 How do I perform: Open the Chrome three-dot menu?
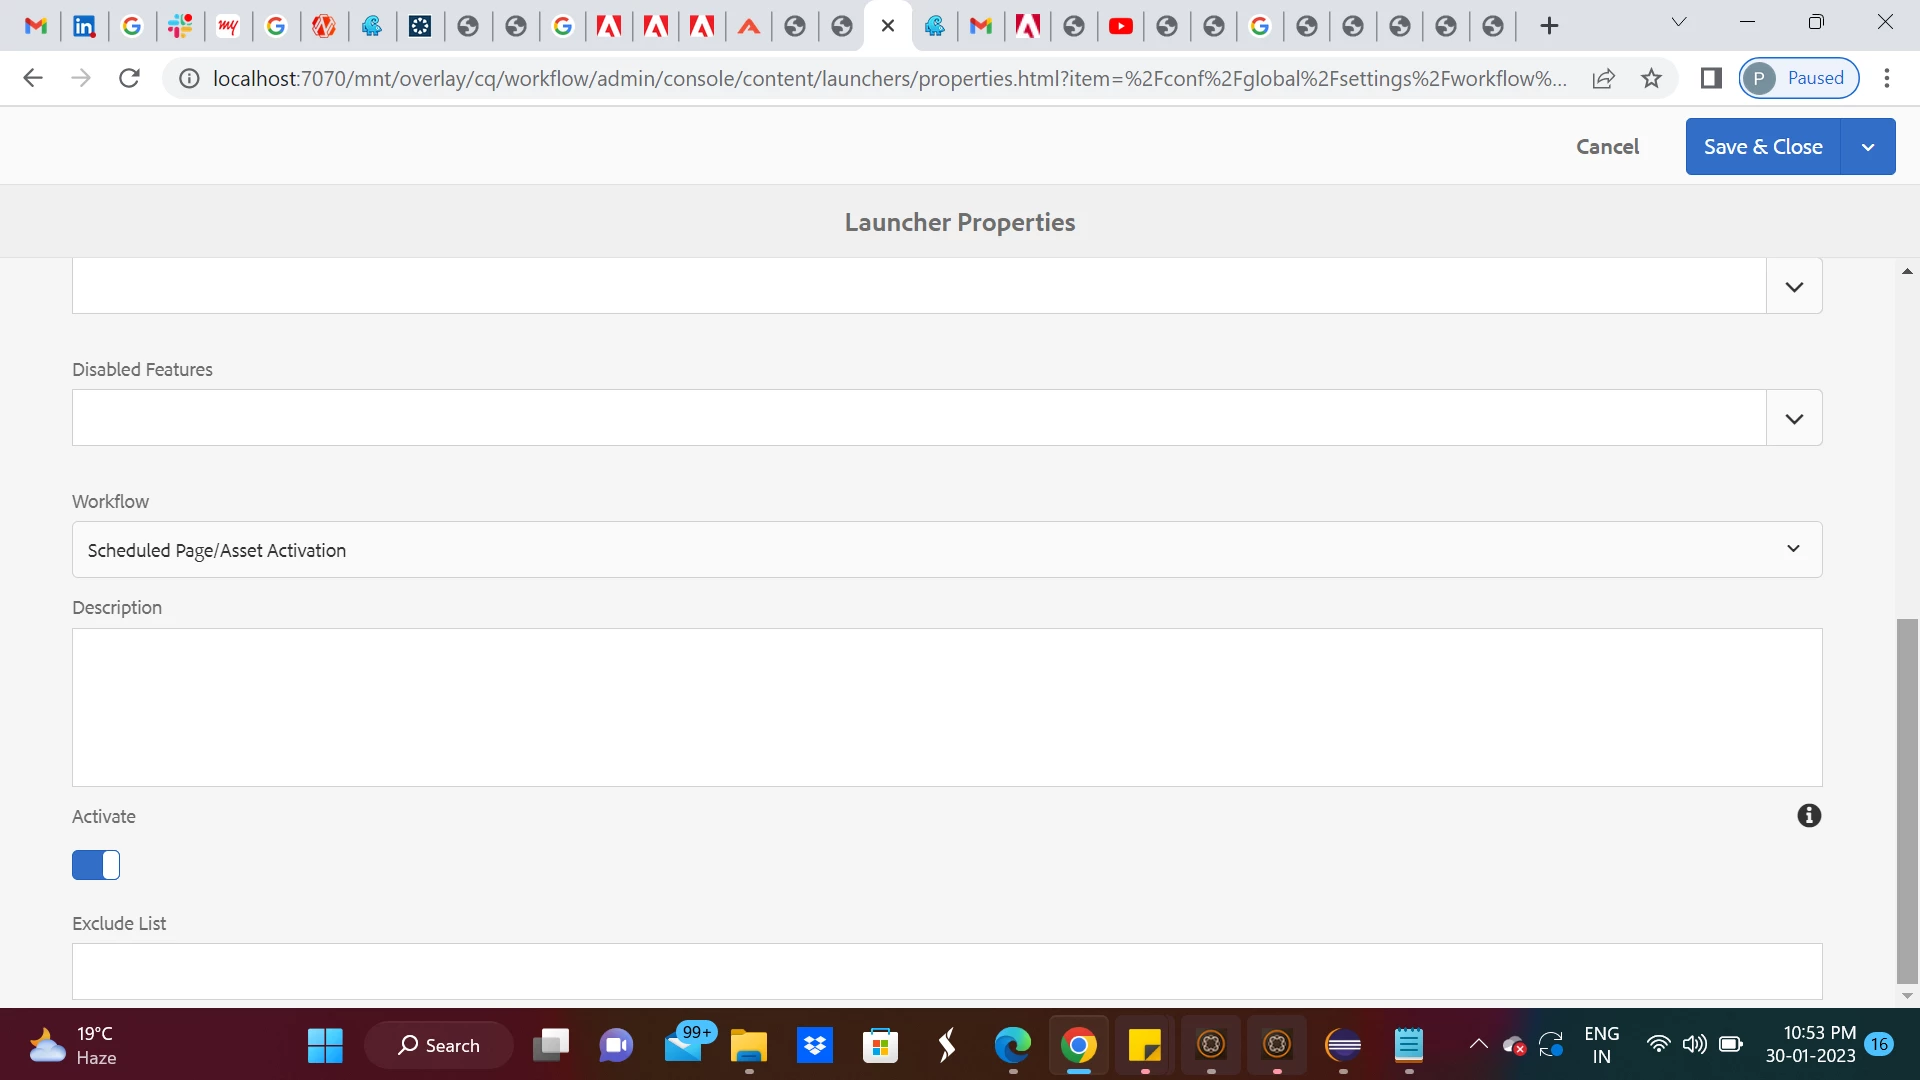1887,78
